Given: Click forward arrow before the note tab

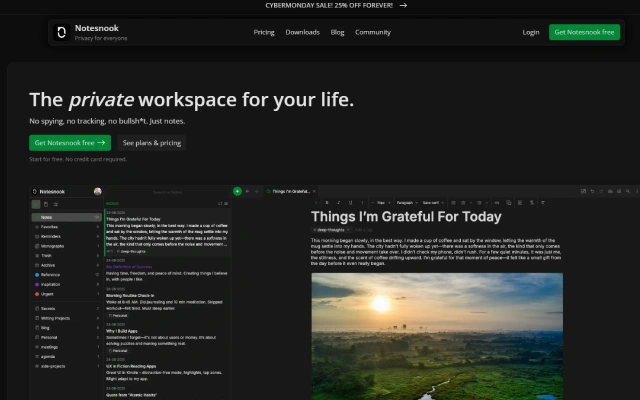Looking at the screenshot, I should pos(256,191).
